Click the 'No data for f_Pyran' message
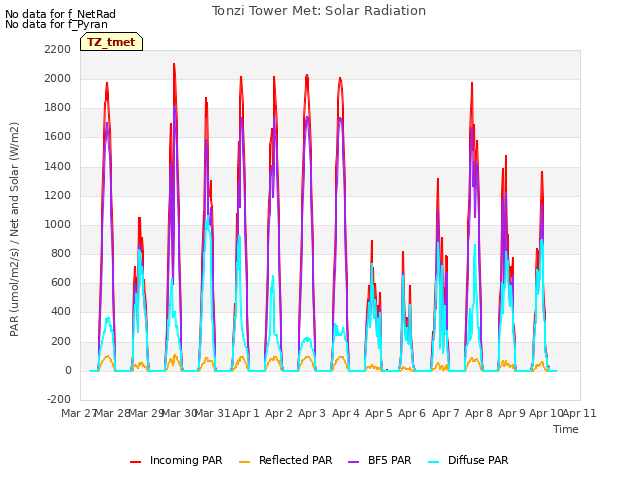640x480 pixels. 56,24
